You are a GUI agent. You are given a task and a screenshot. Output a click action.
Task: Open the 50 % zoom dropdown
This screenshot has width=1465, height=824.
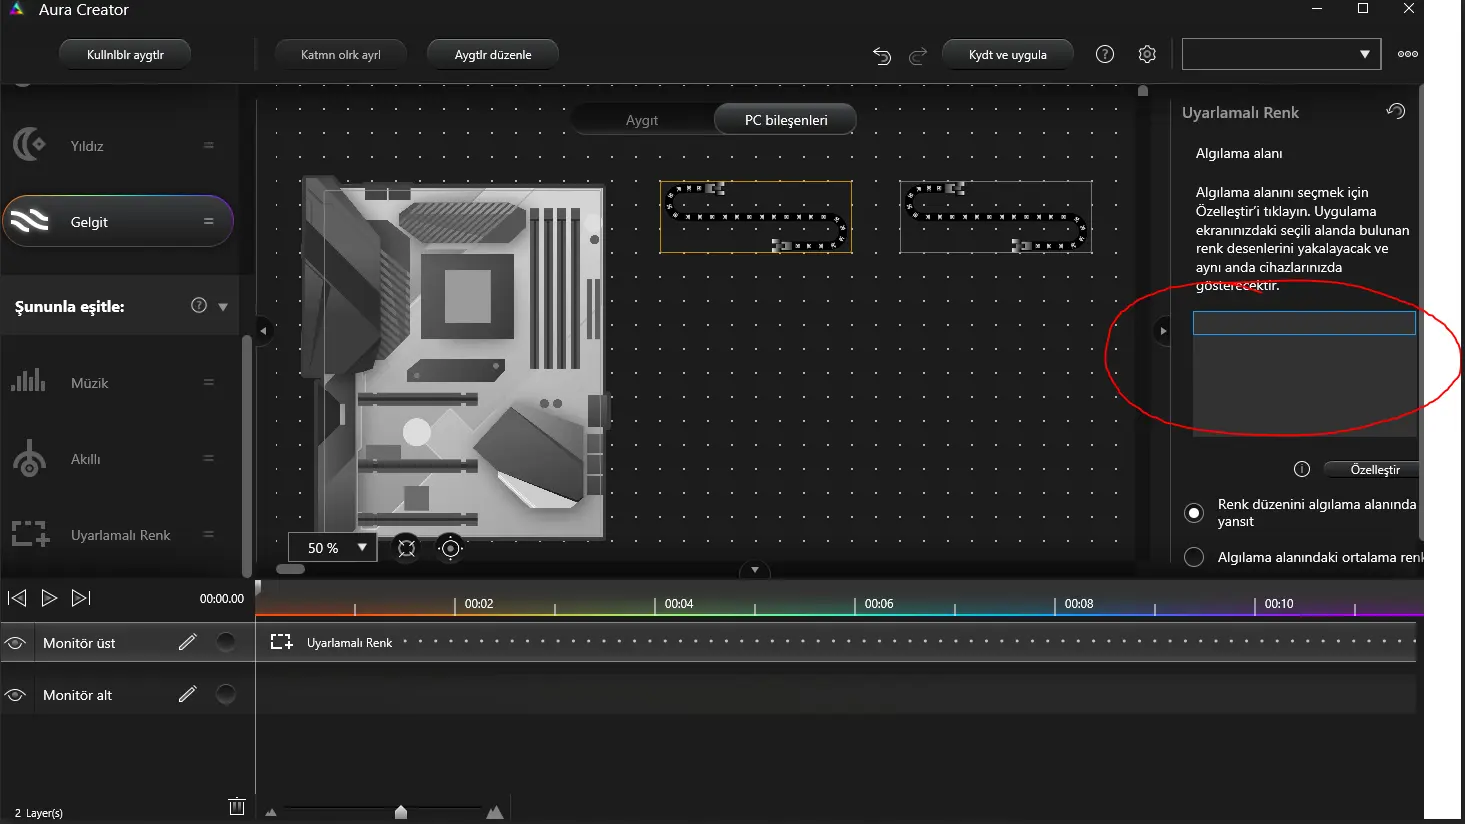pos(332,548)
